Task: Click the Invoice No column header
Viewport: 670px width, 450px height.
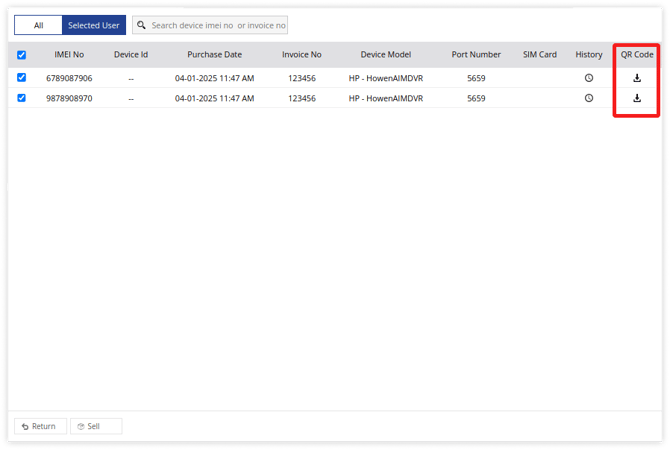Action: [301, 54]
